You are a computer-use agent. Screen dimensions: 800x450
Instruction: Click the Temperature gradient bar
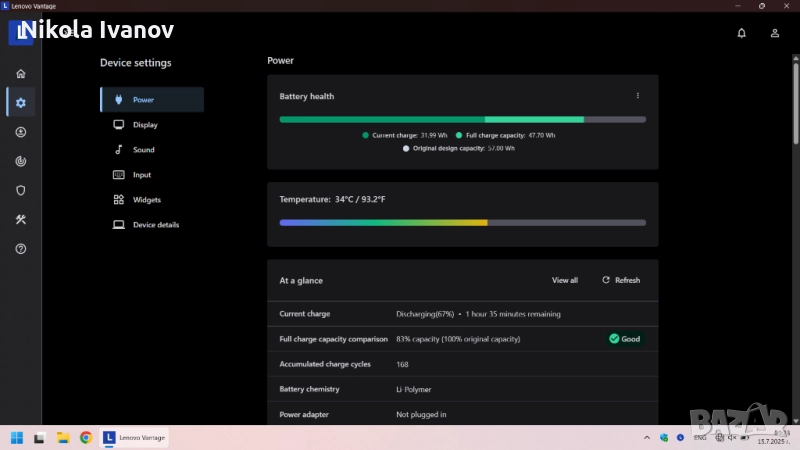click(x=462, y=222)
